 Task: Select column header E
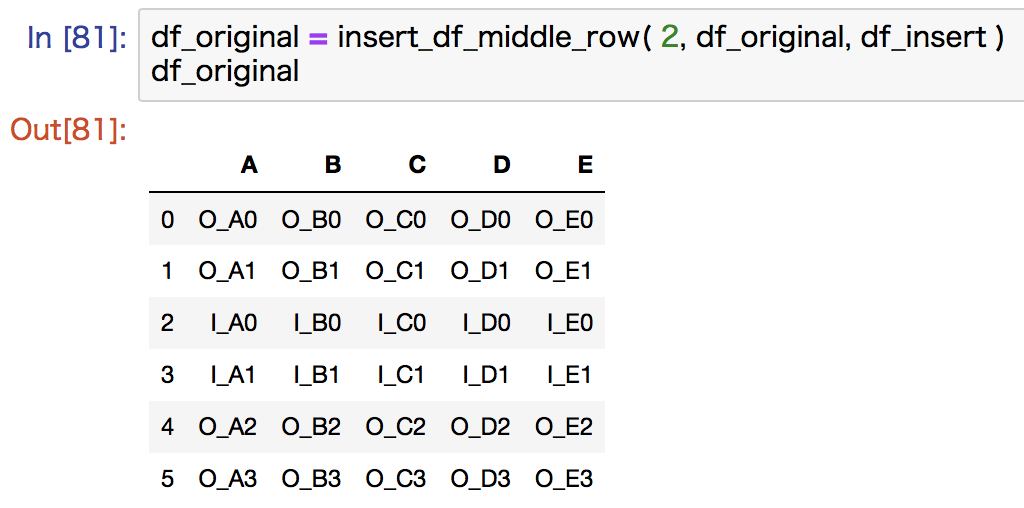(x=585, y=165)
